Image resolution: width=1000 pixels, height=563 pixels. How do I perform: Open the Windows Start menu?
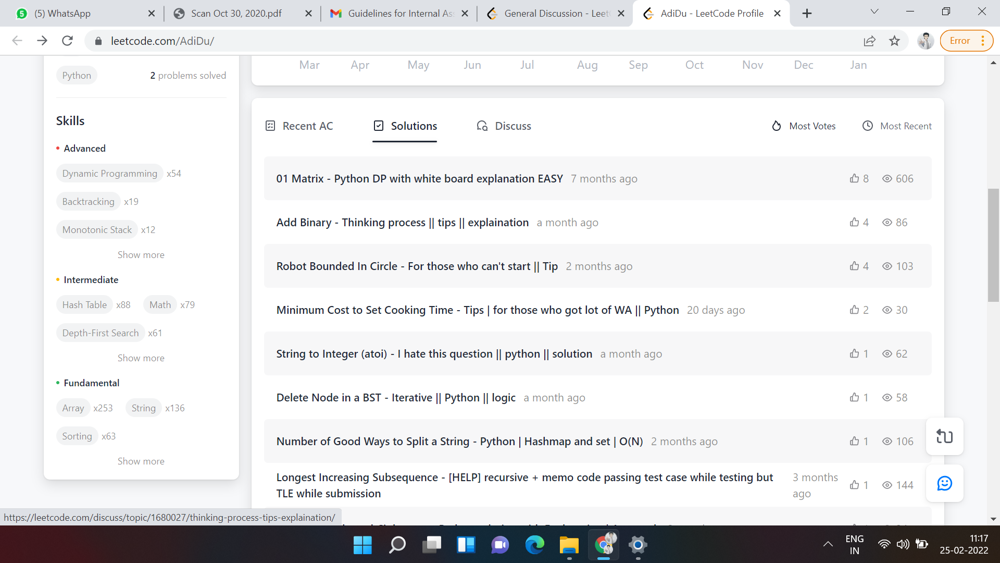click(363, 545)
